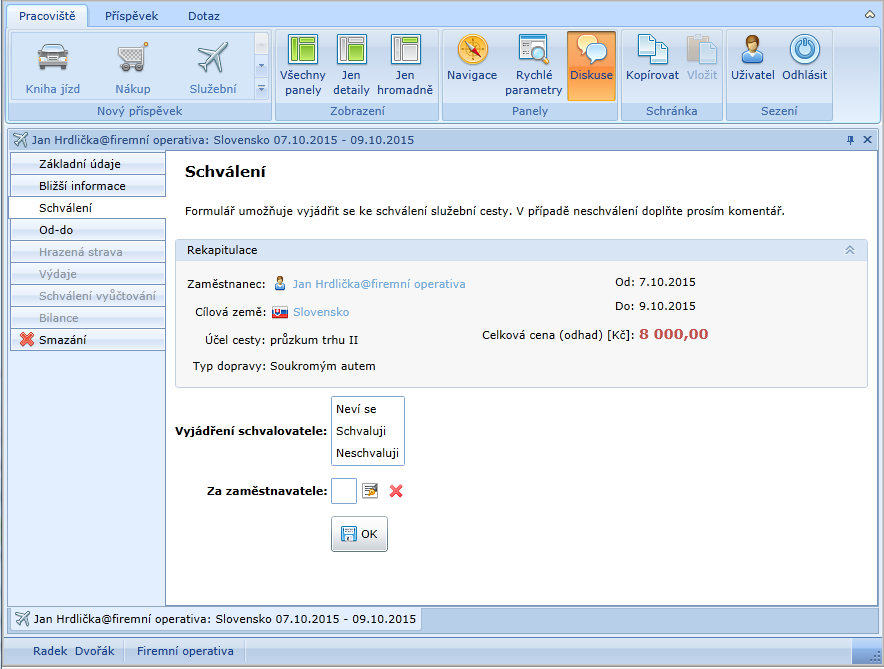Viewport: 884px width, 669px height.
Task: Click the Kniha jízd car icon
Action: click(53, 58)
